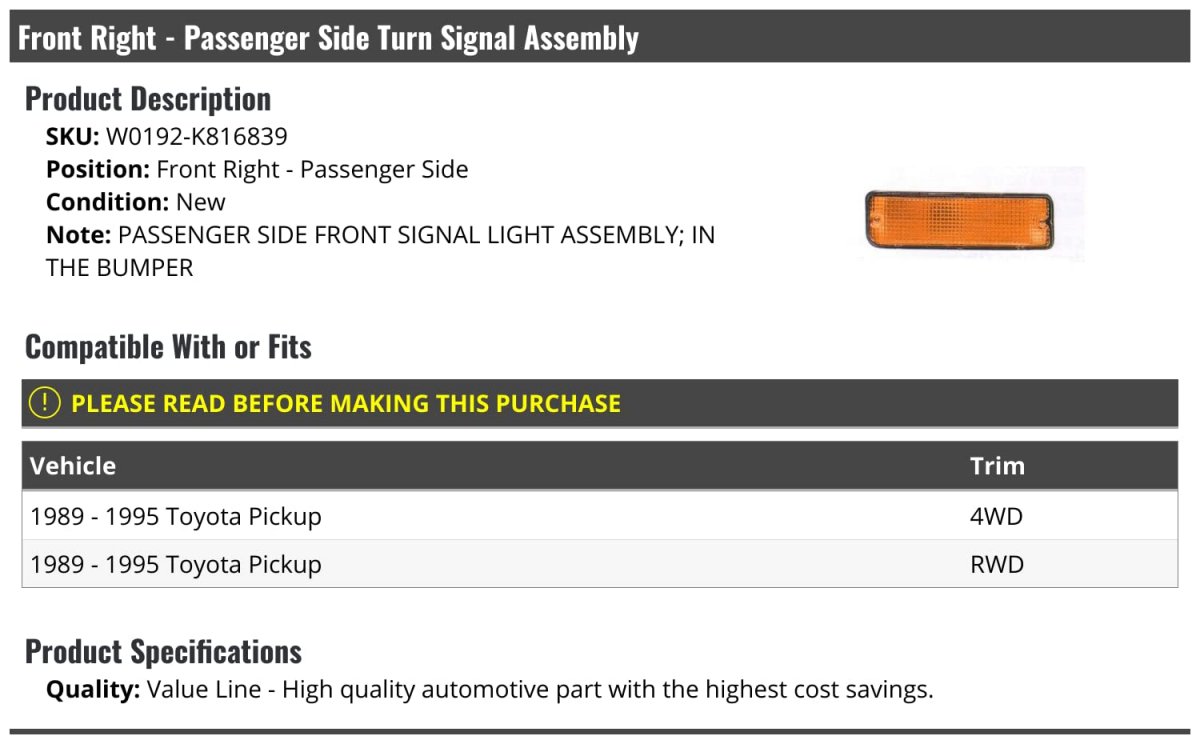Select the 1989 - 1995 Toyota Pickup 4WD row
1200x744 pixels.
pos(600,517)
